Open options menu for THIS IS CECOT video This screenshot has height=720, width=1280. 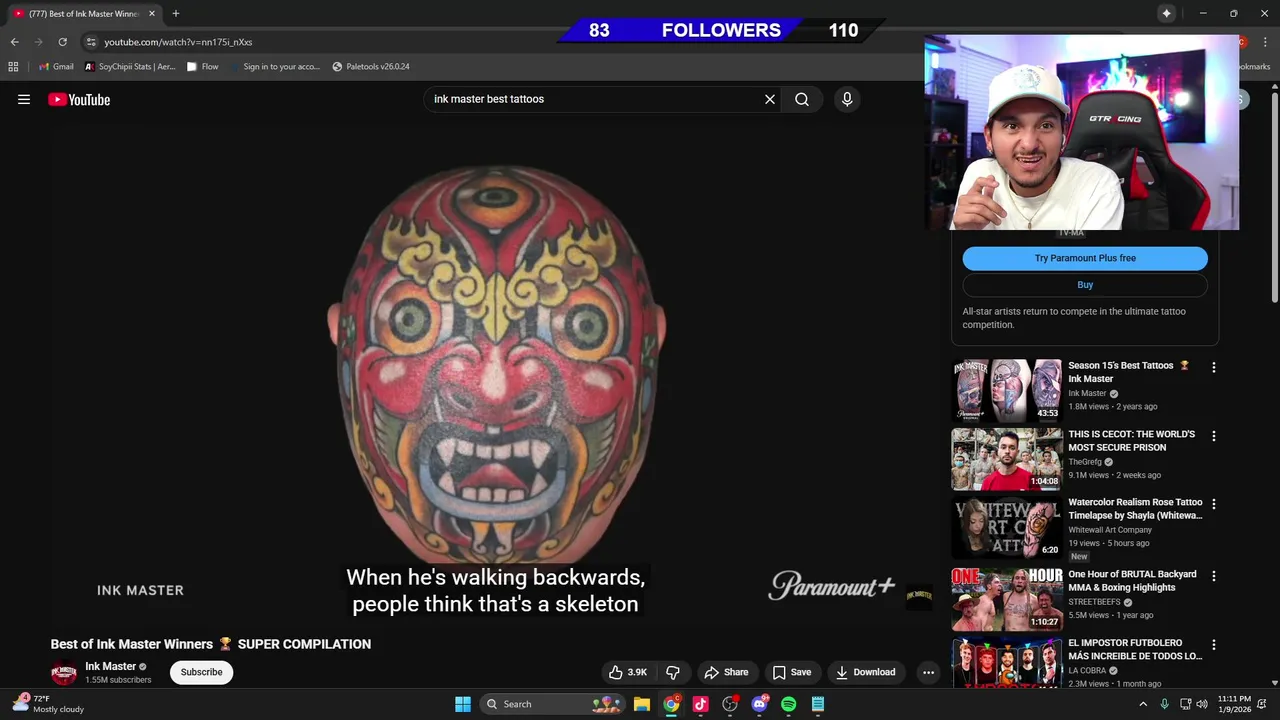pyautogui.click(x=1214, y=436)
